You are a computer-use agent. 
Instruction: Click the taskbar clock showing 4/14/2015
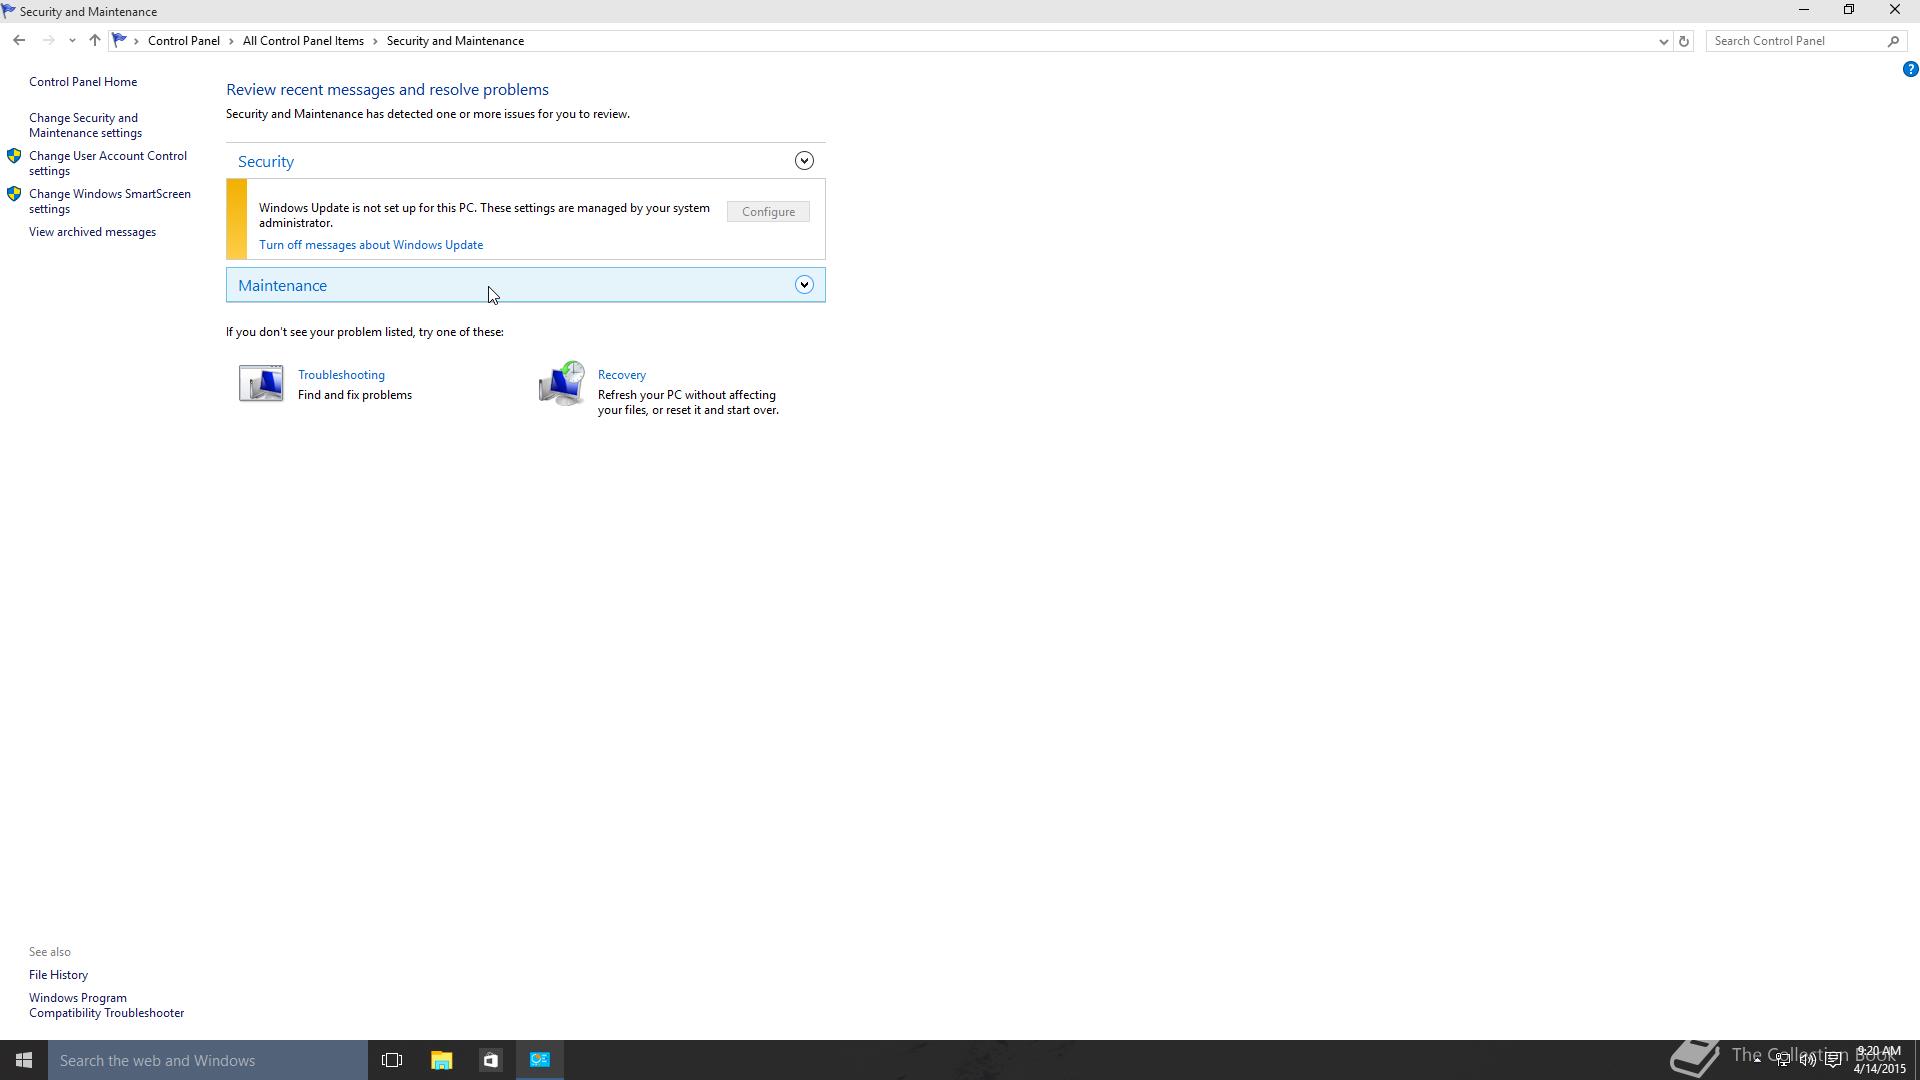[x=1879, y=1060]
